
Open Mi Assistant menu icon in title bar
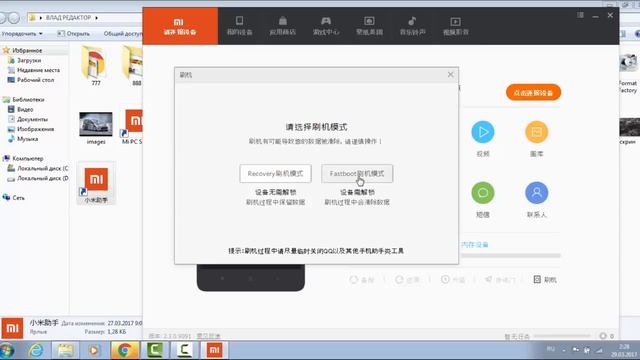pos(580,16)
